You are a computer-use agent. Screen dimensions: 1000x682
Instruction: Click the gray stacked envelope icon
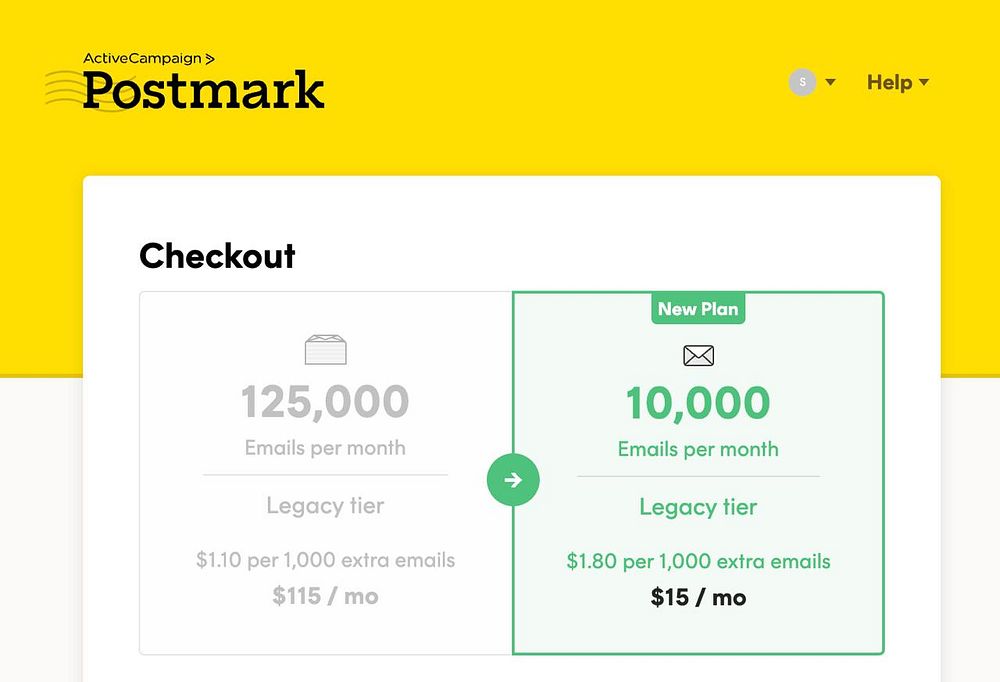point(325,350)
